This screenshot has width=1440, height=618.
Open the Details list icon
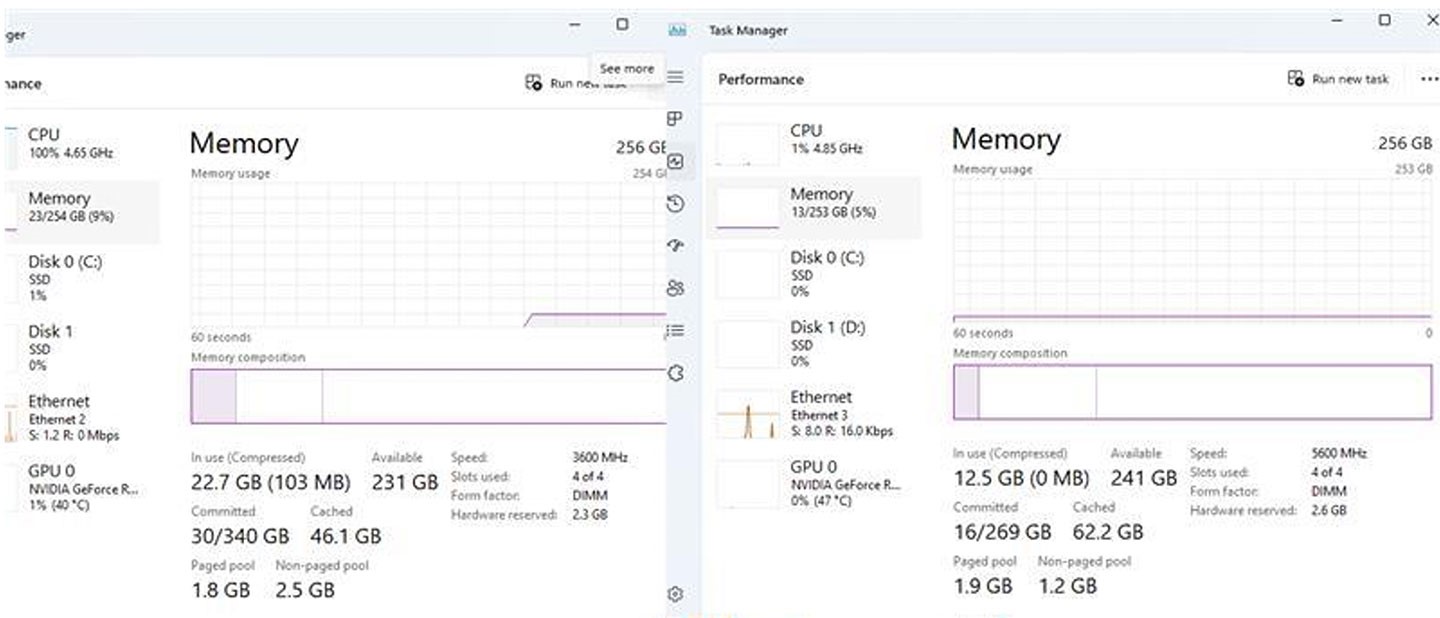pos(676,331)
